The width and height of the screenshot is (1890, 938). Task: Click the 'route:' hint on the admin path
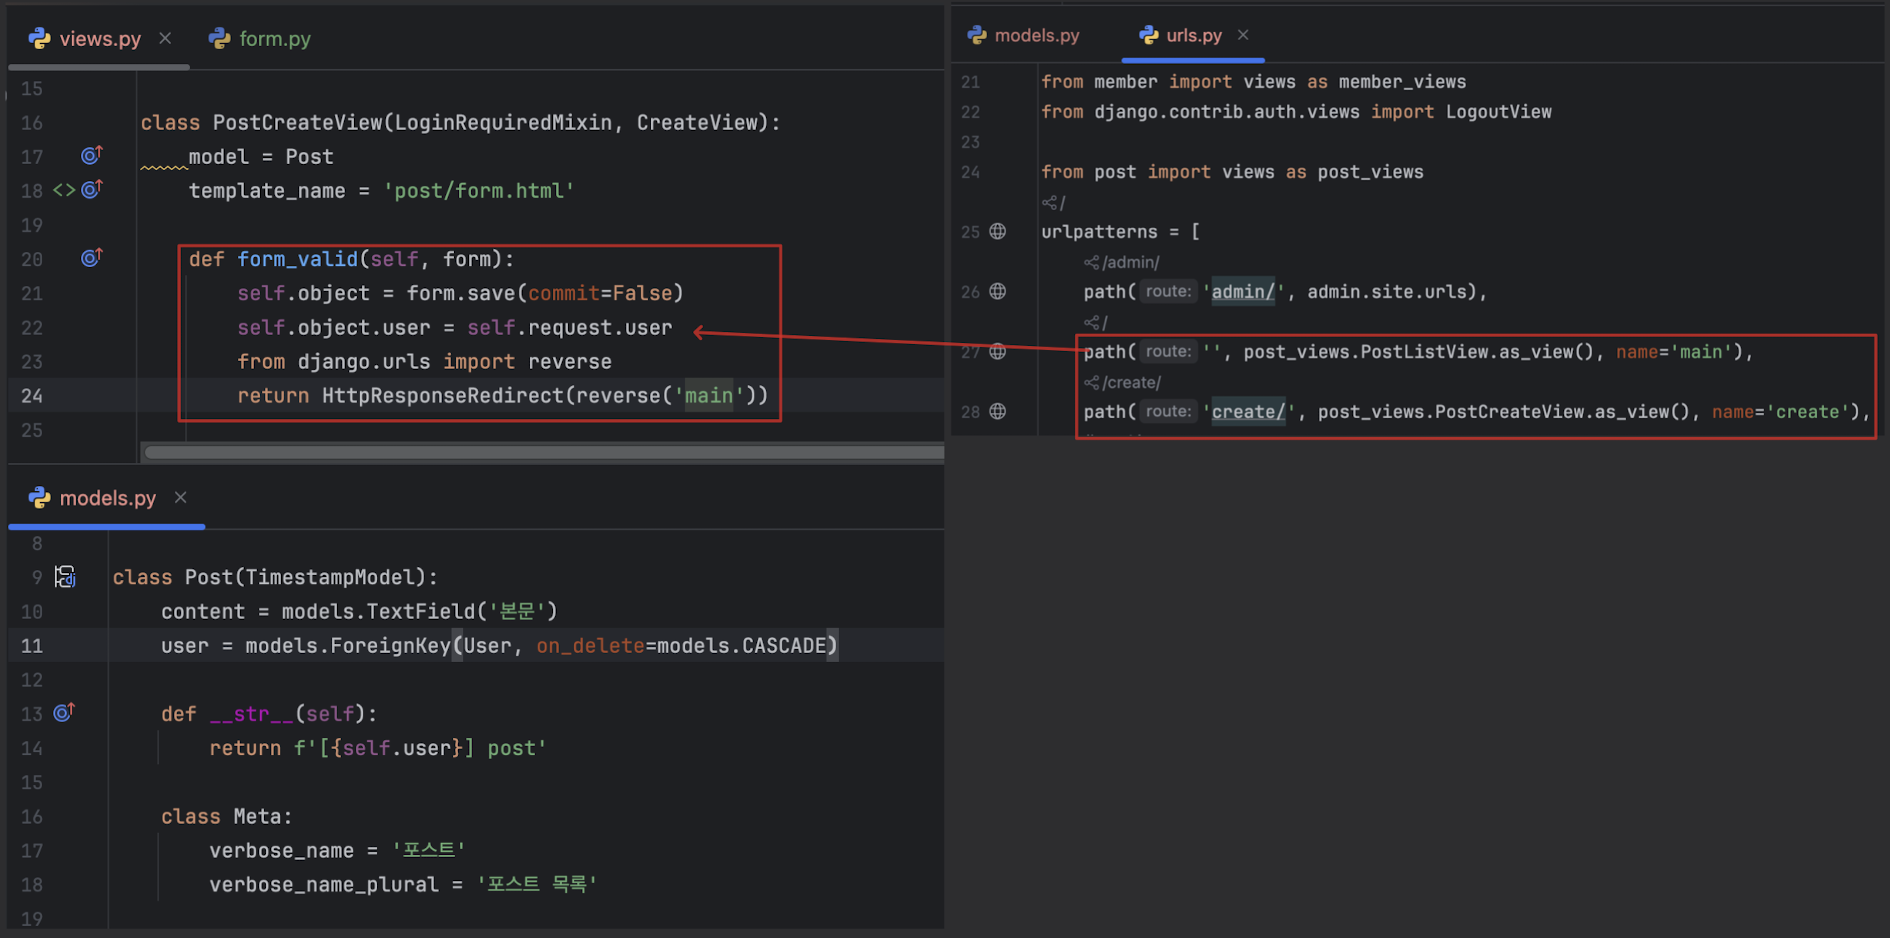pyautogui.click(x=1168, y=291)
